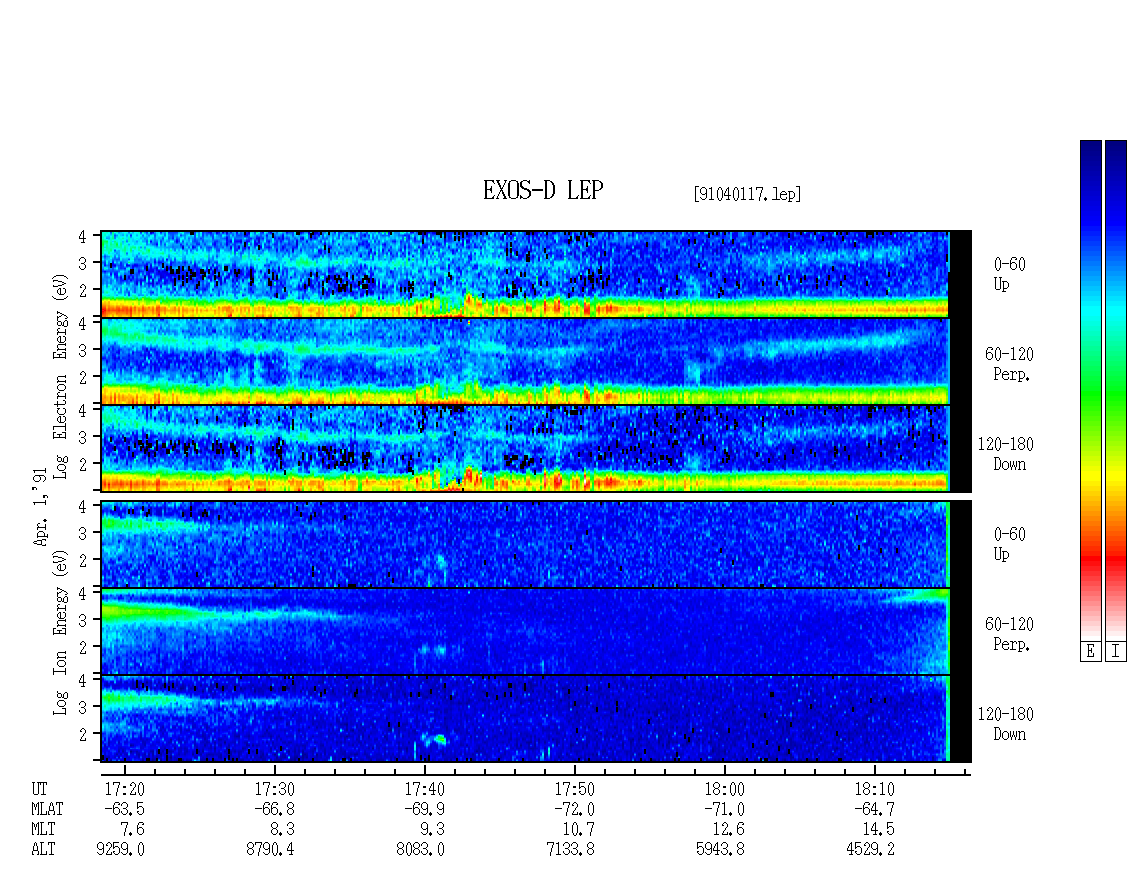1130x875 pixels.
Task: Click the MLAT value -63.5
Action: 125,809
